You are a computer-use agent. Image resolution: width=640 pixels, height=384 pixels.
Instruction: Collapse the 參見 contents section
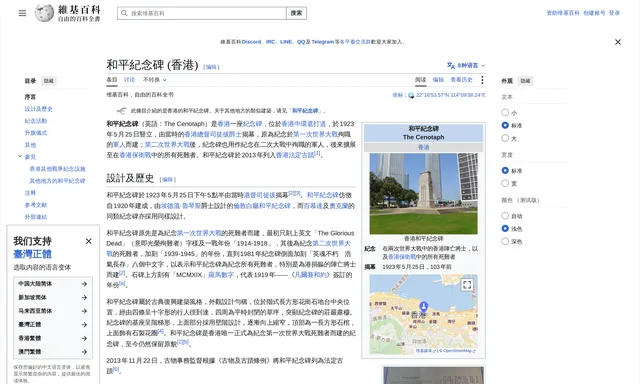pyautogui.click(x=20, y=156)
